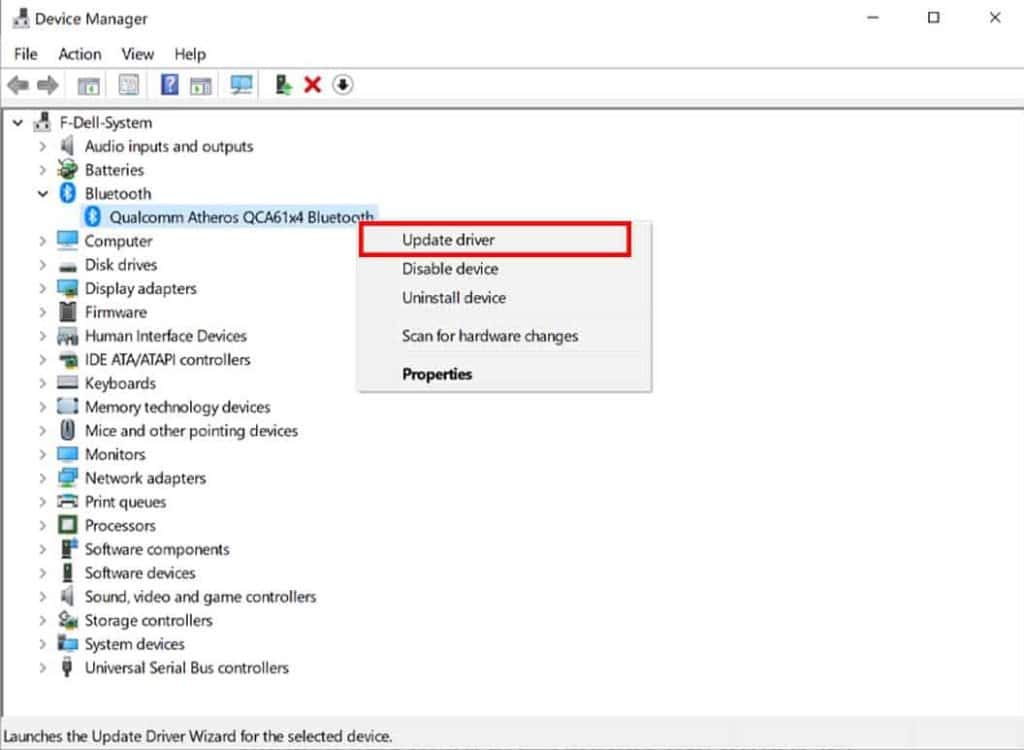Click the Keyboards category icon
Screen dimensions: 1024x750
[67, 382]
